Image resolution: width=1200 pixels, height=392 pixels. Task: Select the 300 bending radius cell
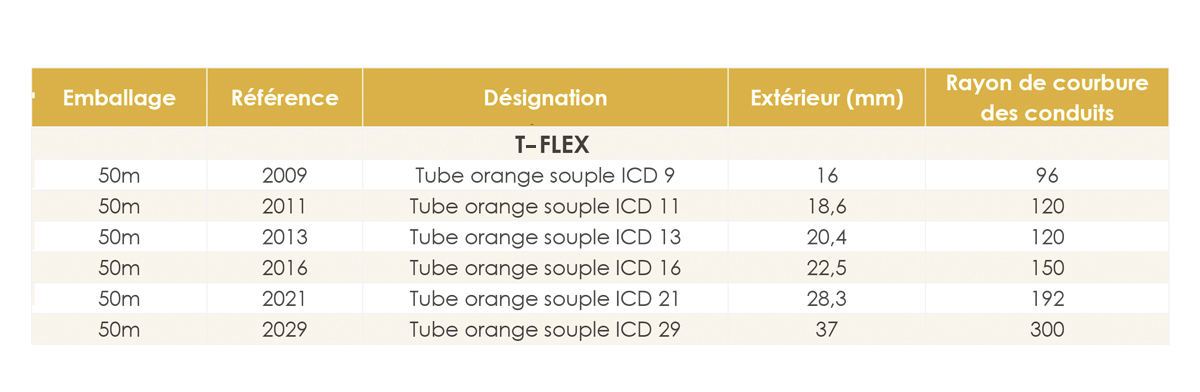1047,329
